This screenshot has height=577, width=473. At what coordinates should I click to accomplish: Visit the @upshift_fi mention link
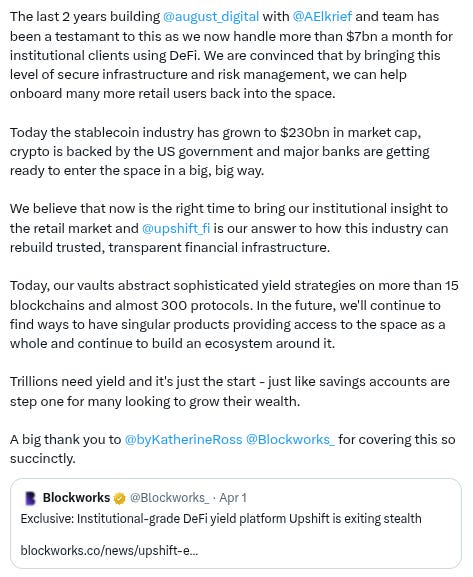[176, 229]
